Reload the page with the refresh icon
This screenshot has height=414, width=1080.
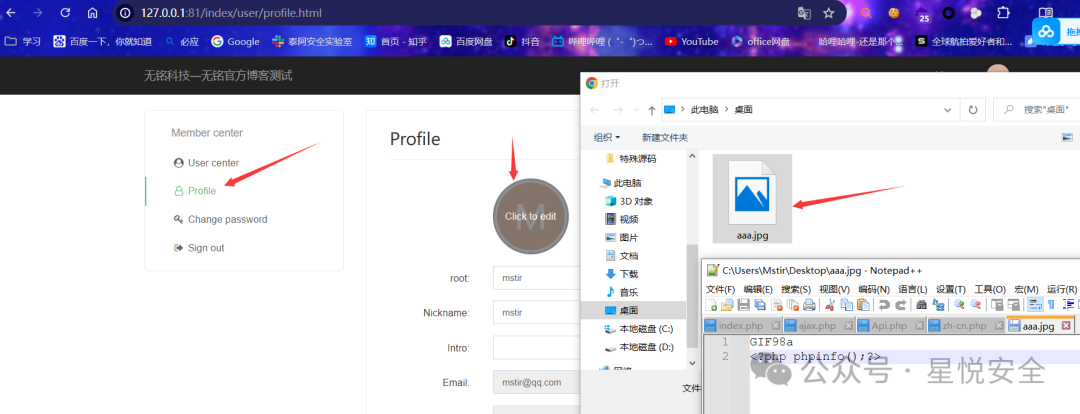click(x=65, y=13)
